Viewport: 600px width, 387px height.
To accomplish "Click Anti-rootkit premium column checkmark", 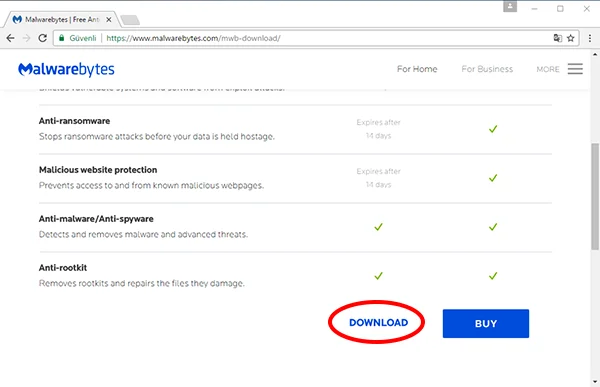I will (493, 276).
